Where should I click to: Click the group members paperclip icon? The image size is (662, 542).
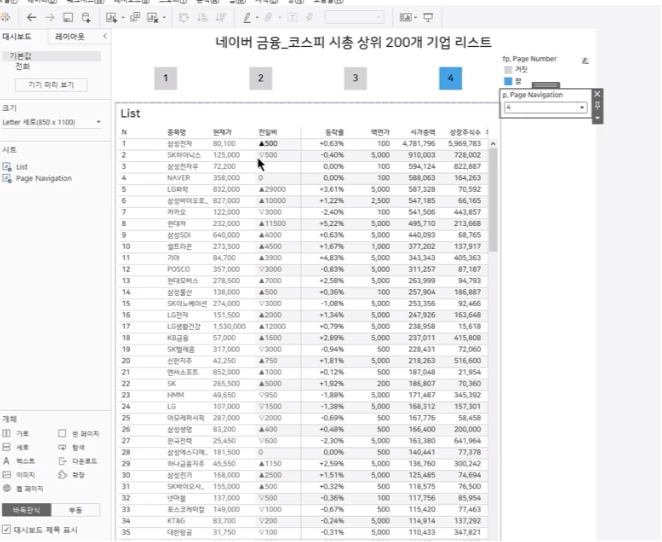coord(269,17)
